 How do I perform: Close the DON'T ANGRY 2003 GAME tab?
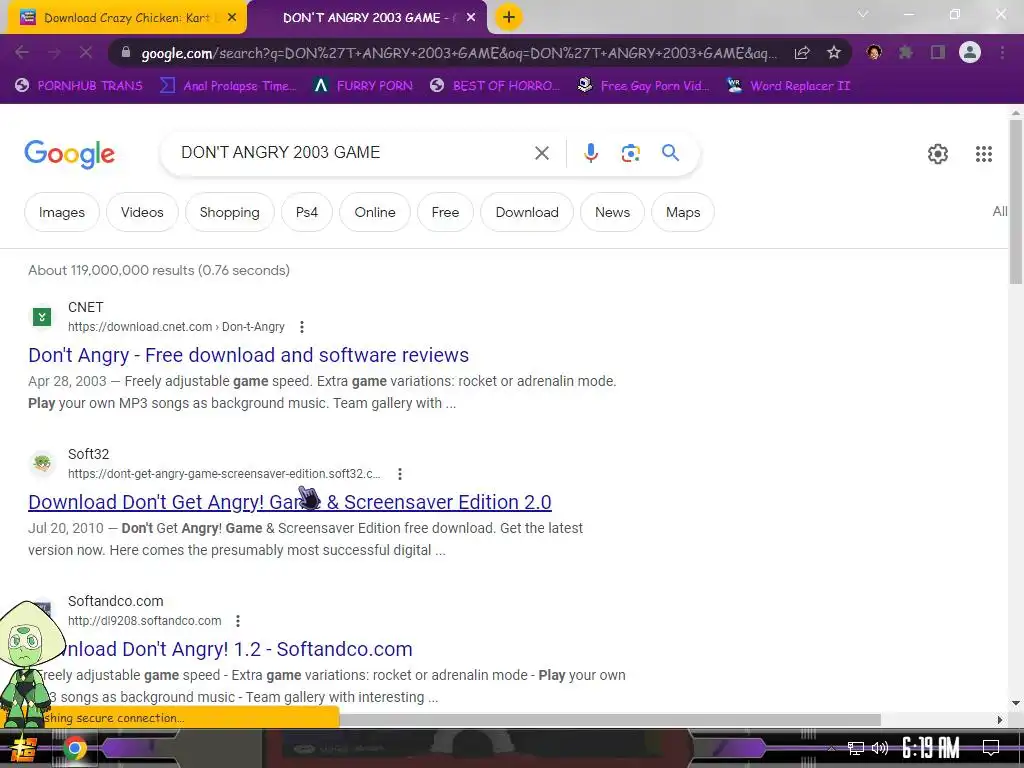click(471, 18)
